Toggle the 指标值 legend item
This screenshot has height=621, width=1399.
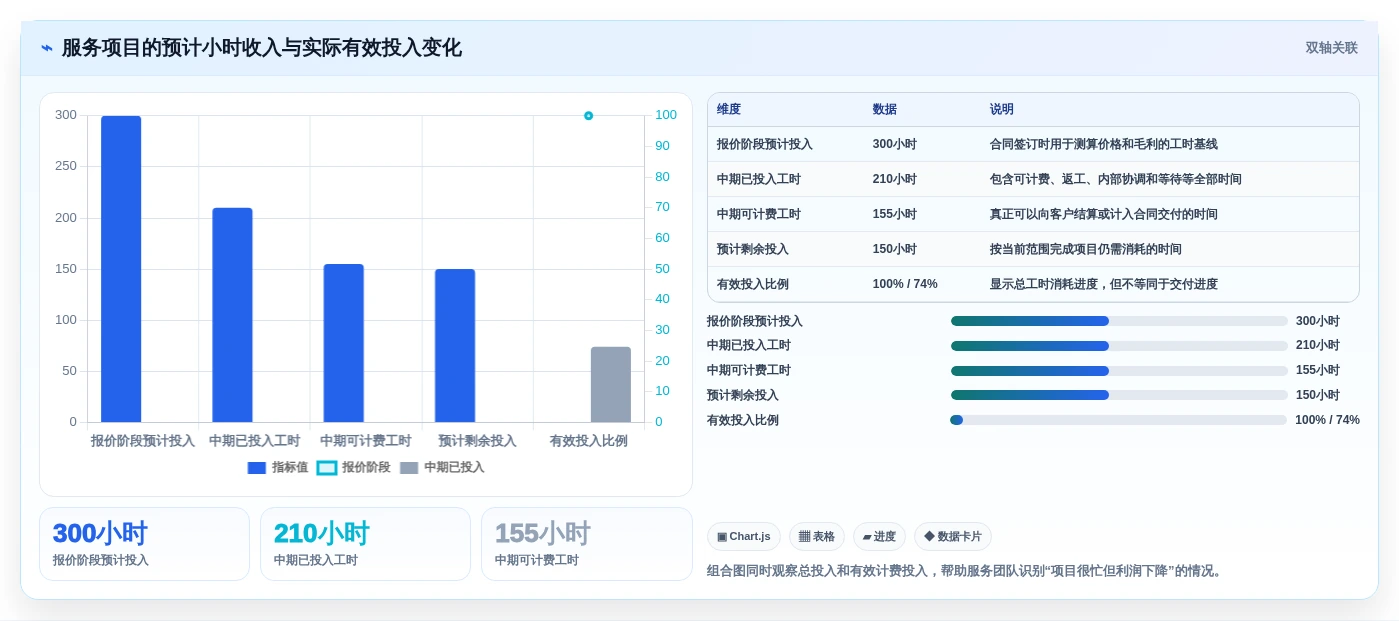tap(278, 467)
